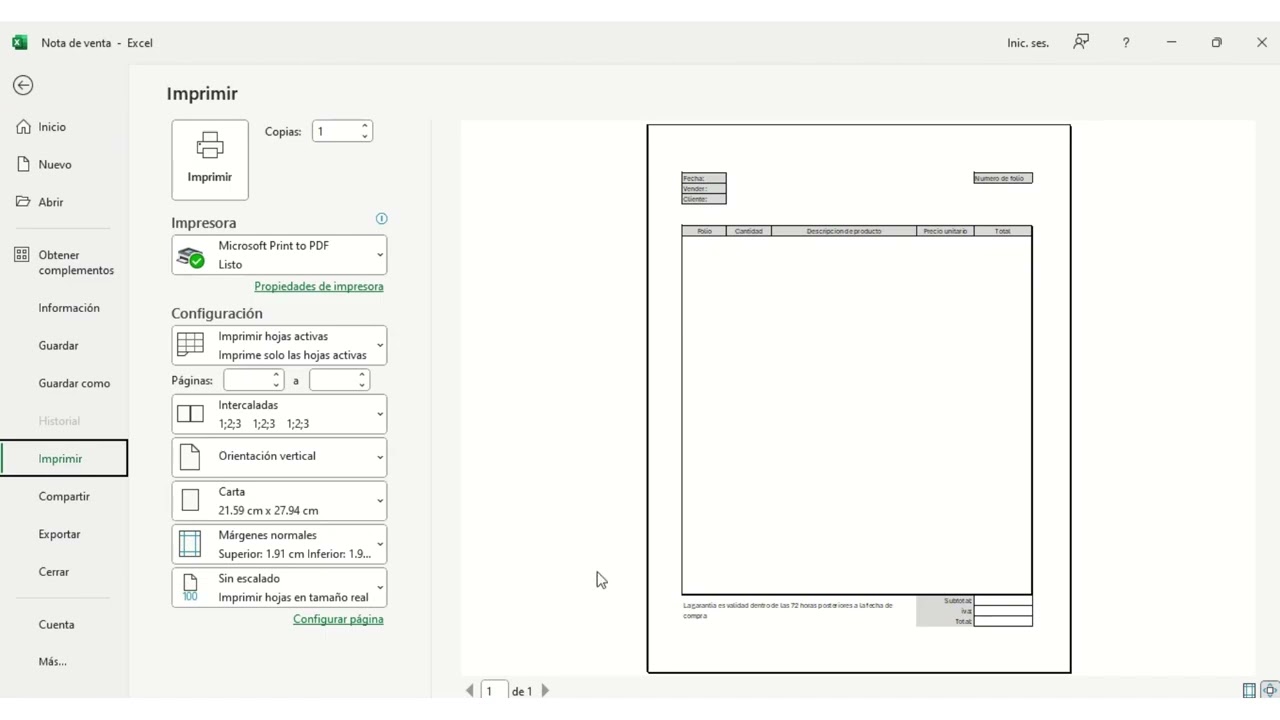Select Nuevo in the sidebar
1280x720 pixels.
tap(64, 164)
